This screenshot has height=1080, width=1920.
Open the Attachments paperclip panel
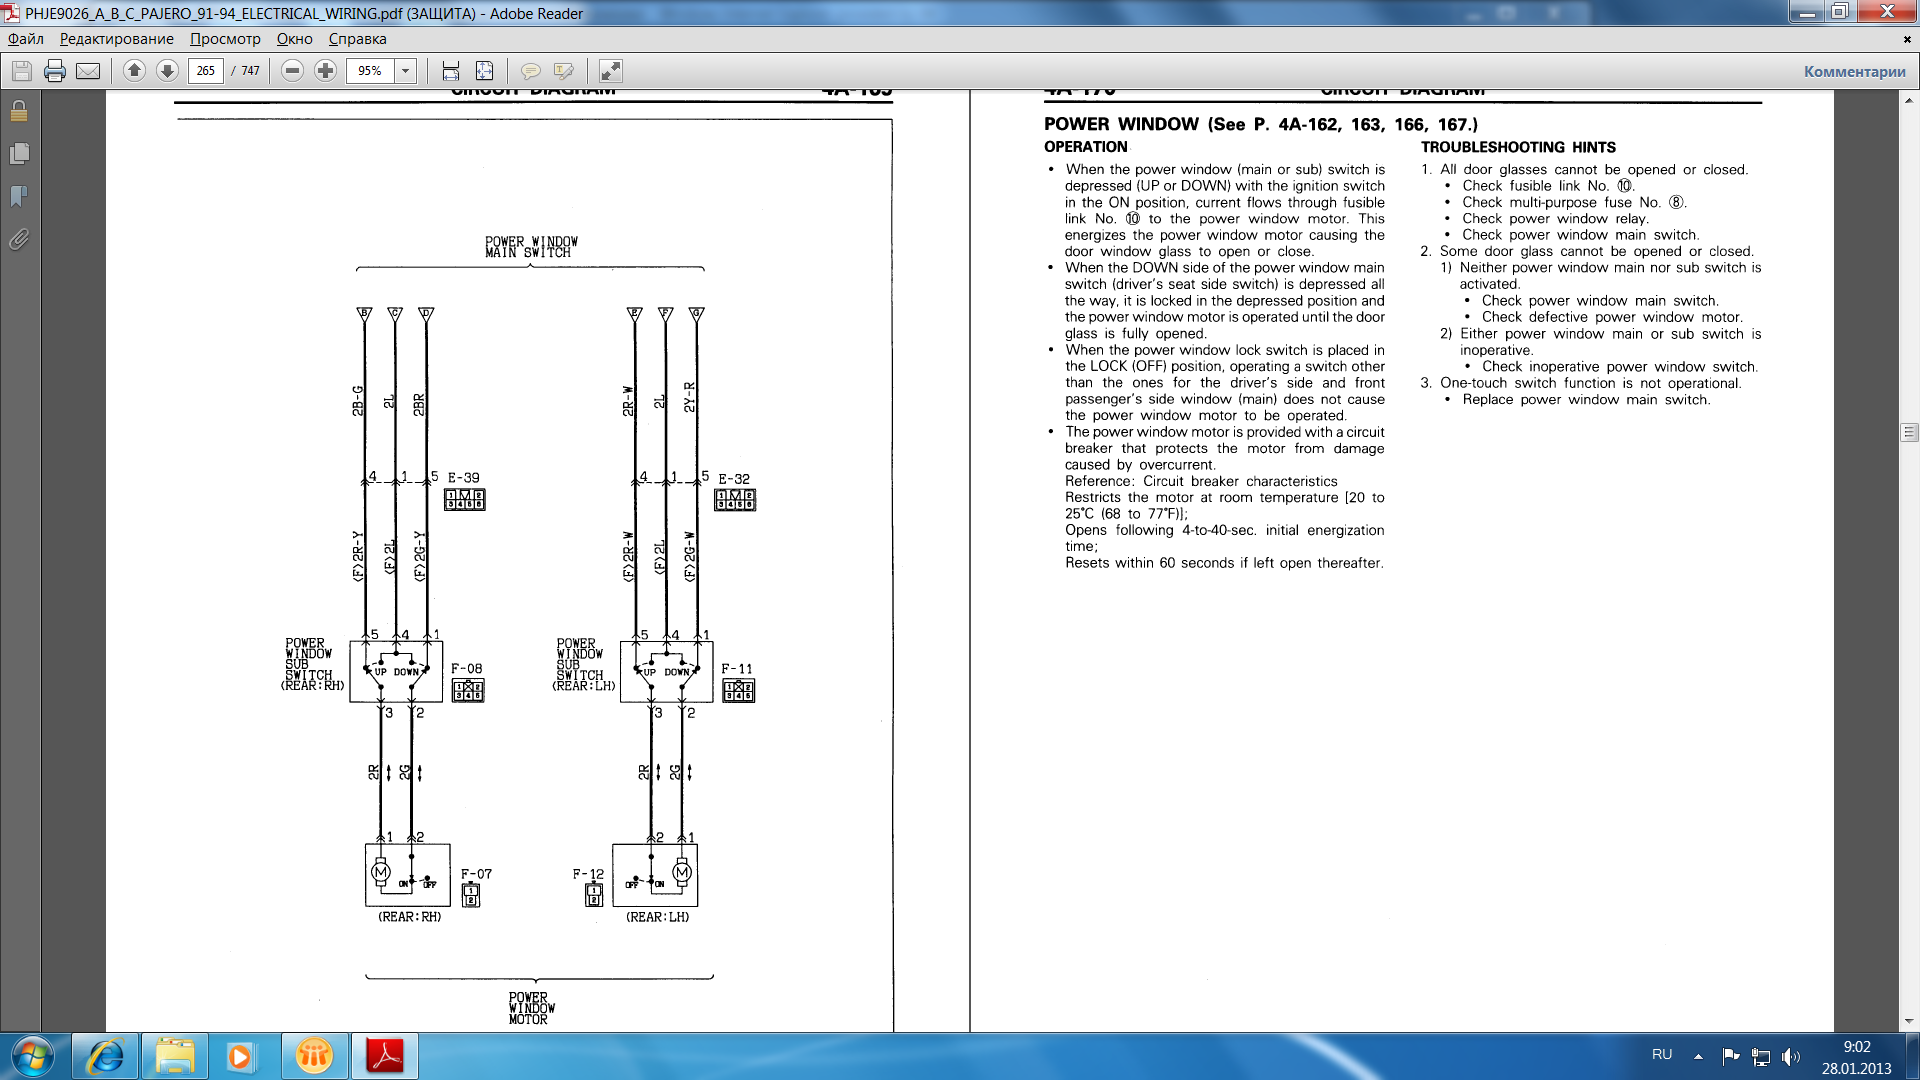click(19, 239)
